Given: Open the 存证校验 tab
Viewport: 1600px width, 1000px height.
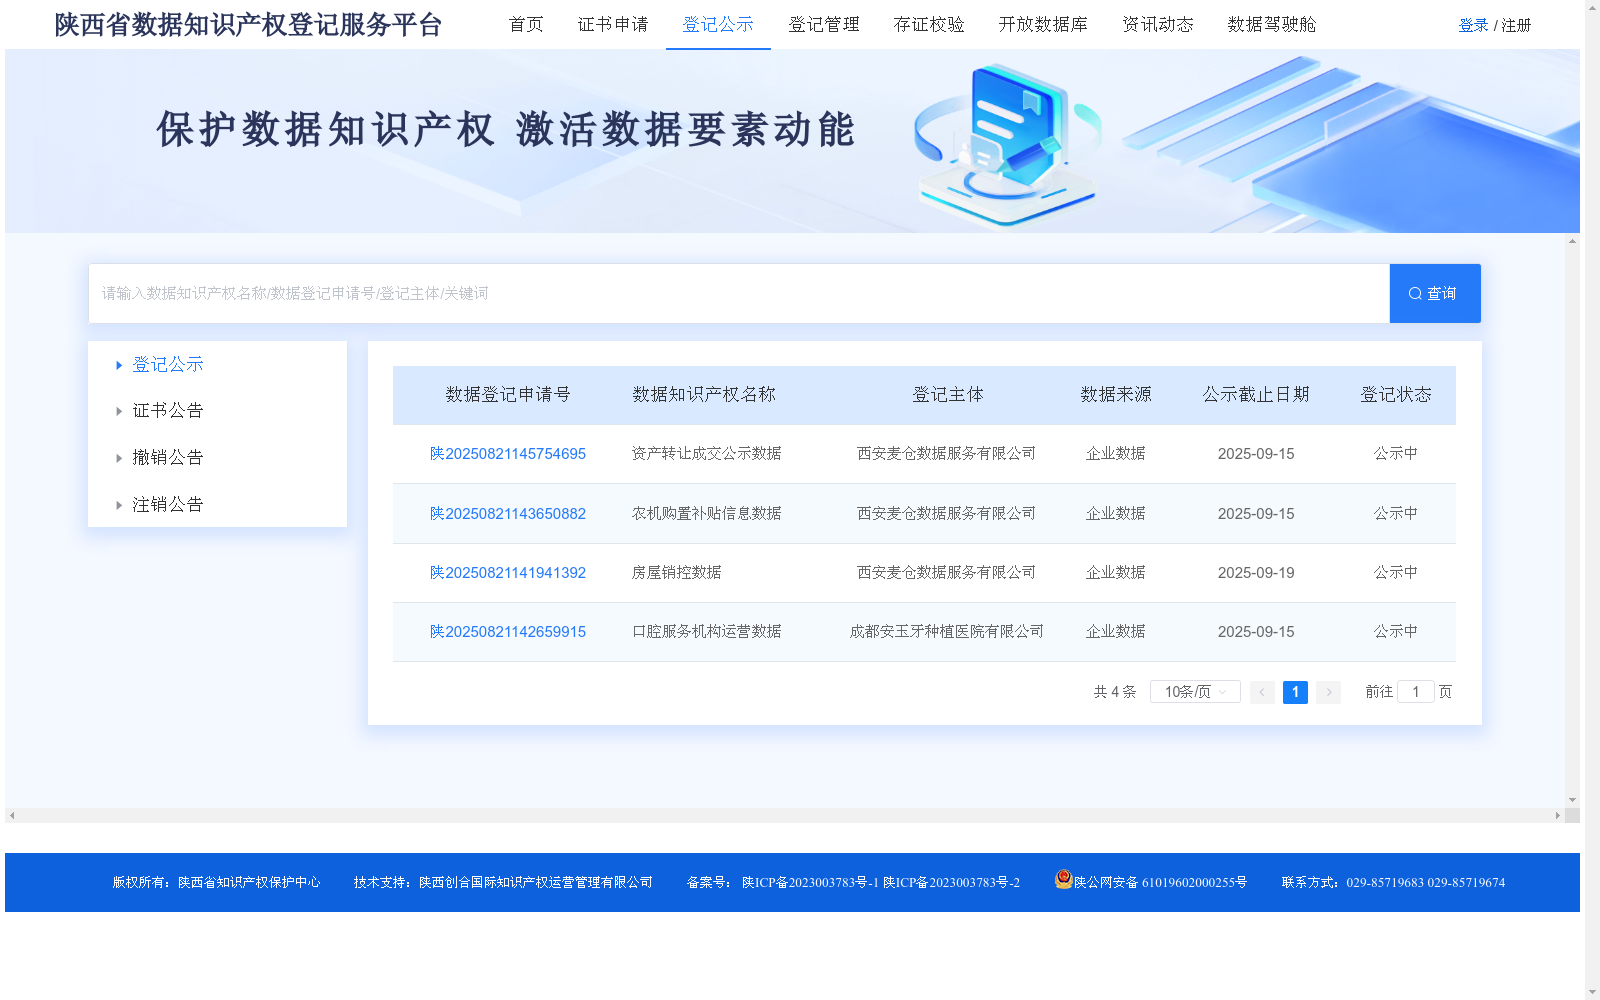Looking at the screenshot, I should pos(929,25).
